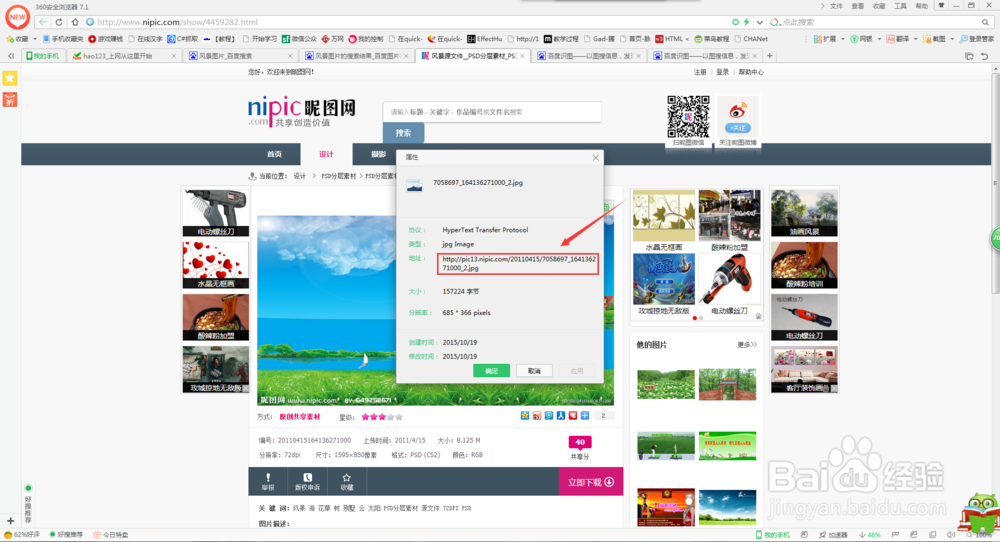
Task: Share to QQ Zone yellow star icon
Action: click(x=525, y=416)
